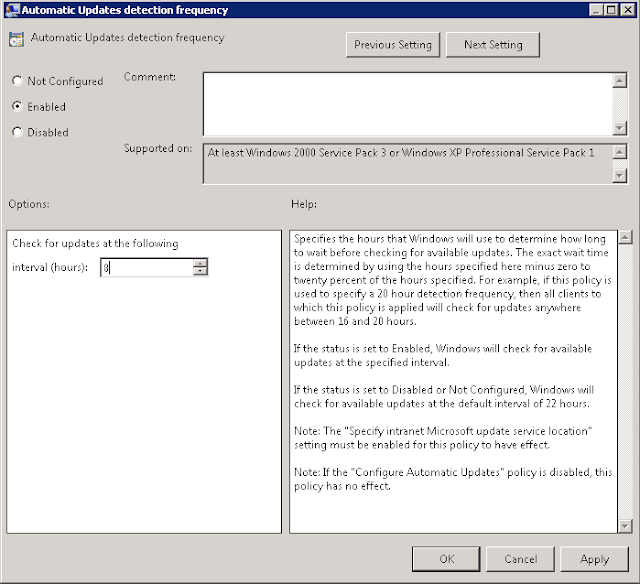Click the help note about Configure Automatic Updates
Screen dimensions: 640x584
[453, 479]
